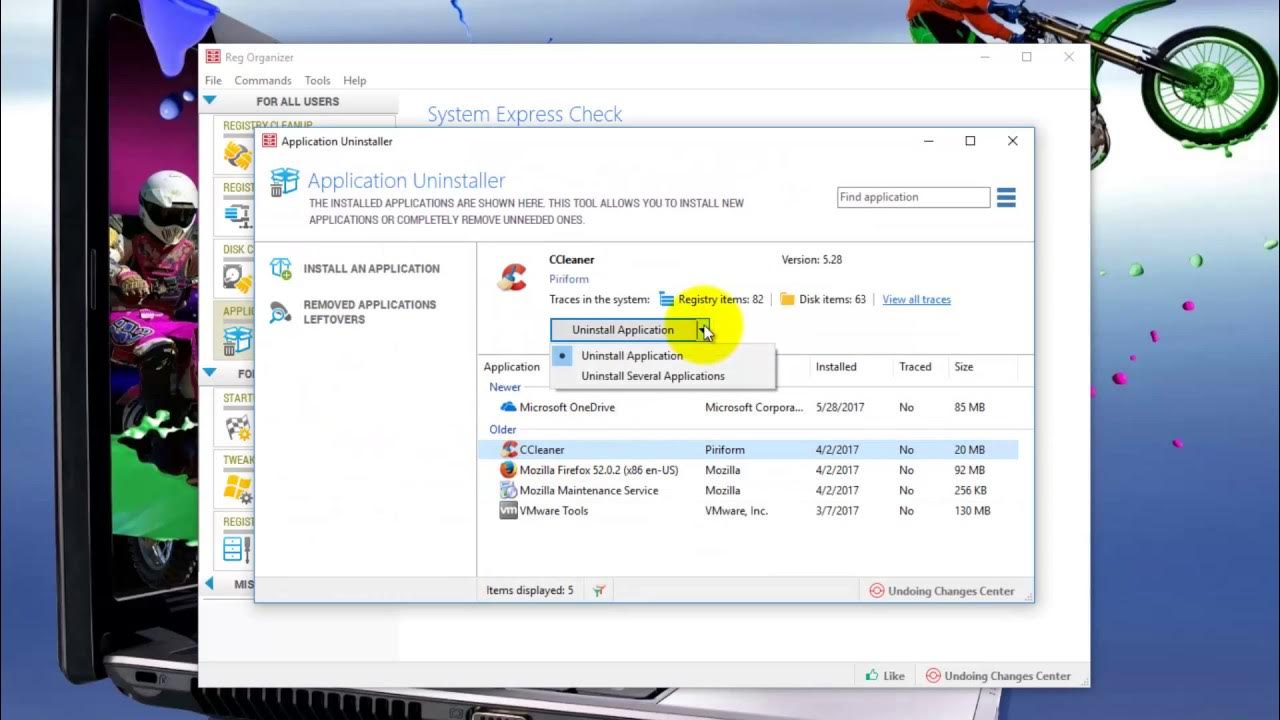This screenshot has height=720, width=1280.
Task: Click the Registry items icon in traces line
Action: (x=667, y=299)
